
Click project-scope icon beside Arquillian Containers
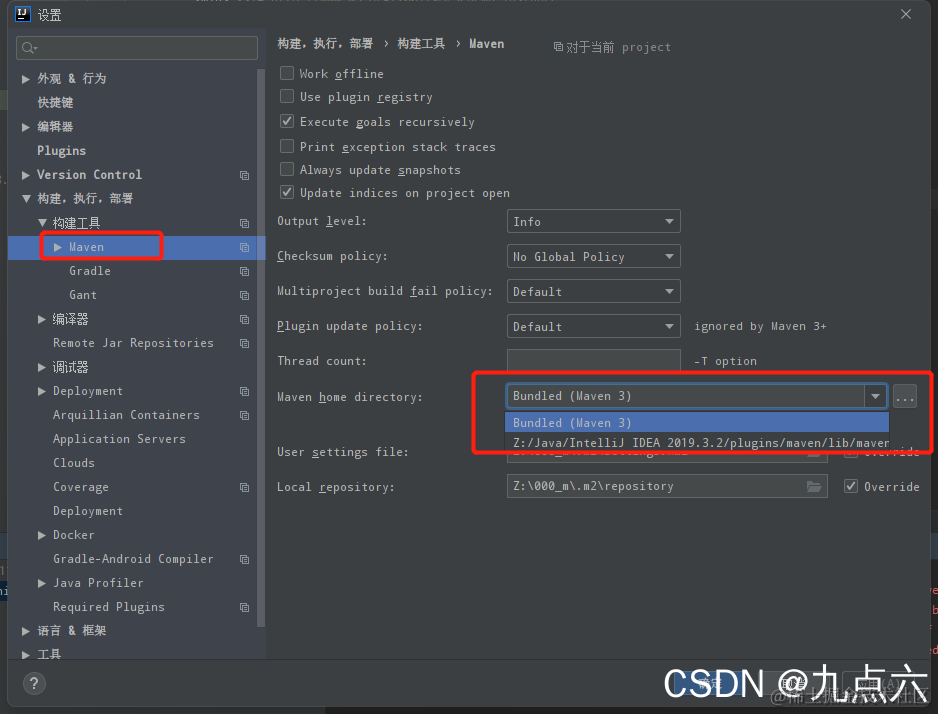point(244,415)
